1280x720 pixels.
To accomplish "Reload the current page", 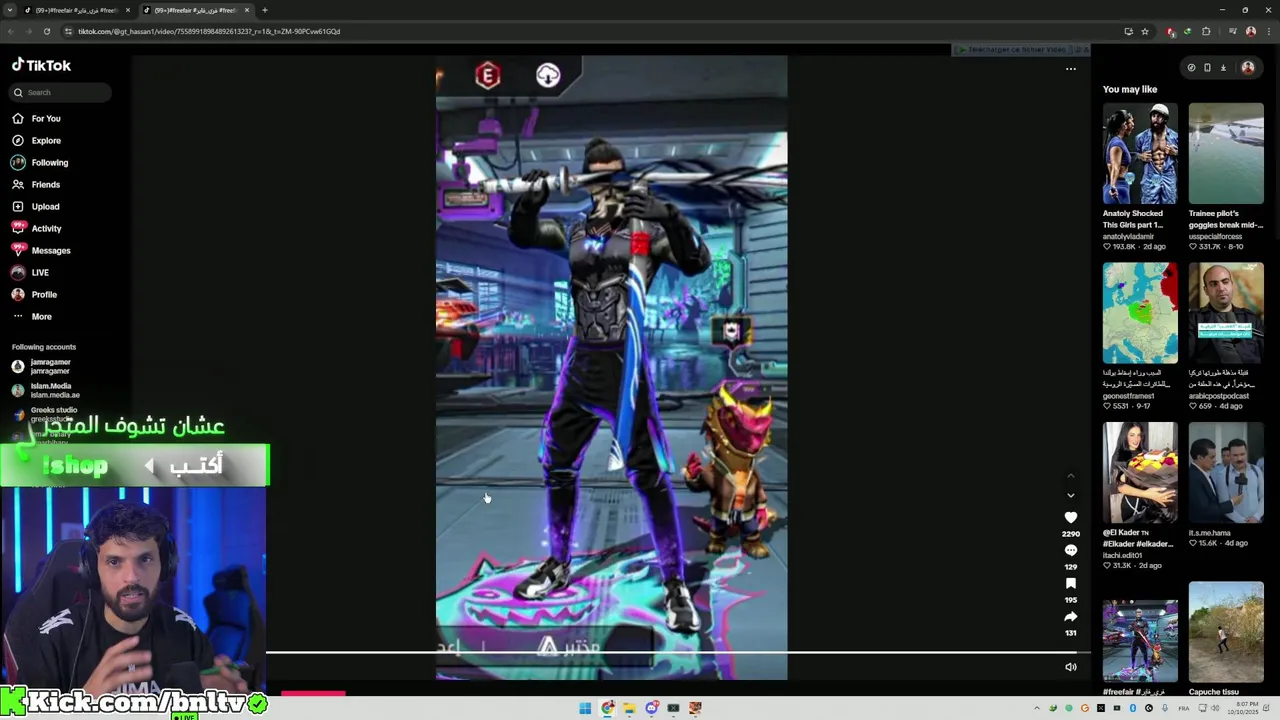I will [46, 31].
